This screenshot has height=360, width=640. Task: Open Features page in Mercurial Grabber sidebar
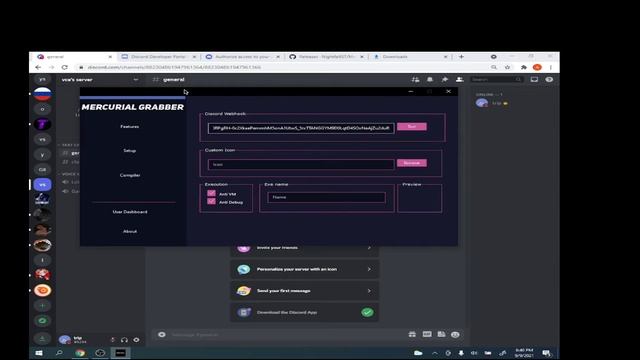[x=129, y=127]
